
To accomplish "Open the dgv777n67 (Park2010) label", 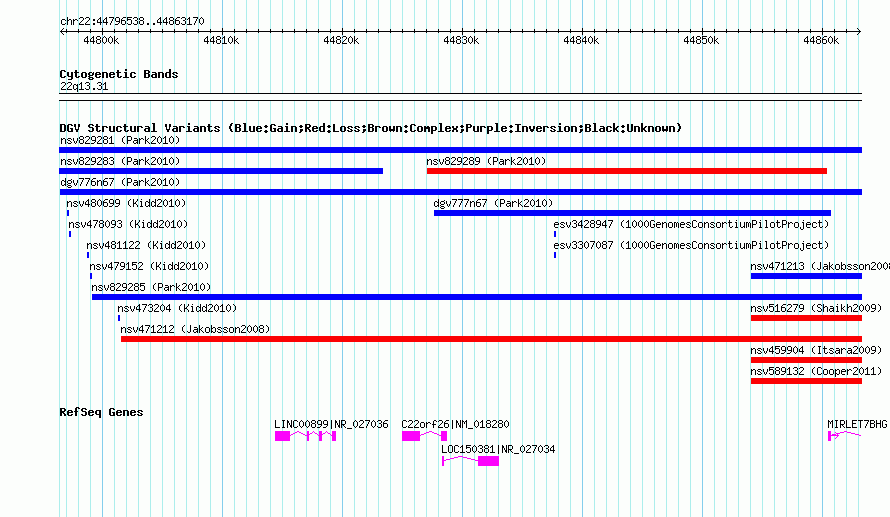I will pyautogui.click(x=493, y=203).
